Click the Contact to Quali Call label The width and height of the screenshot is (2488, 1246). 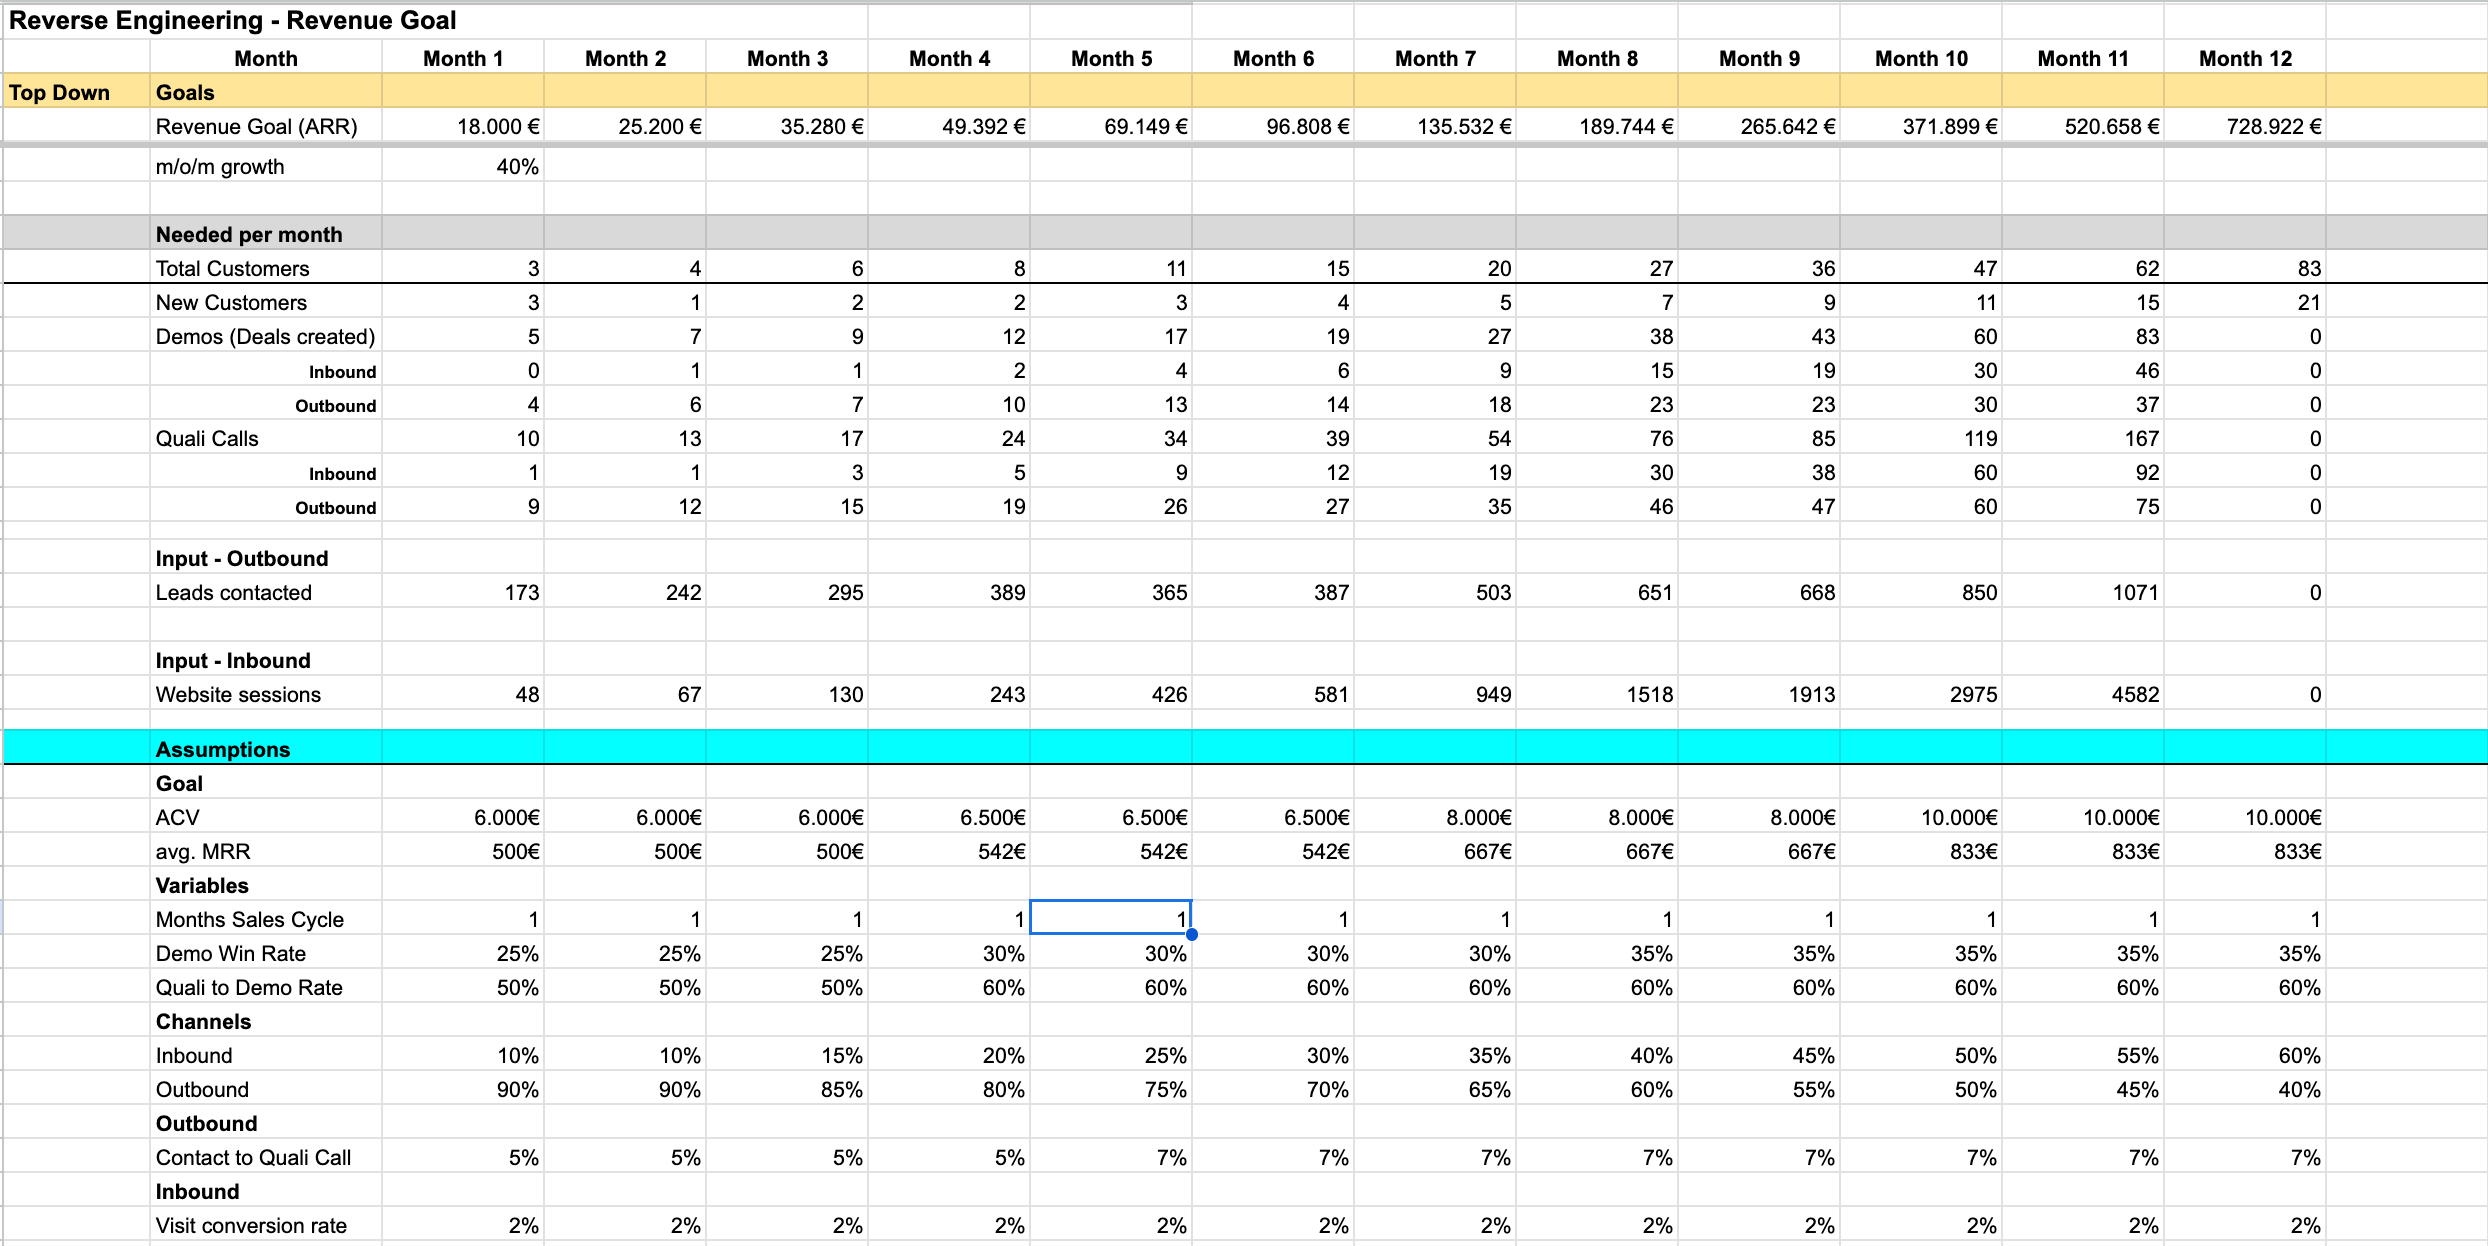click(253, 1157)
